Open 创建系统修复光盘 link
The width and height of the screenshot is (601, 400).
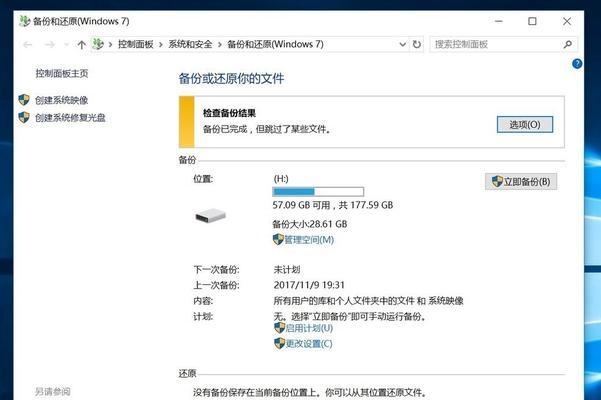[70, 118]
